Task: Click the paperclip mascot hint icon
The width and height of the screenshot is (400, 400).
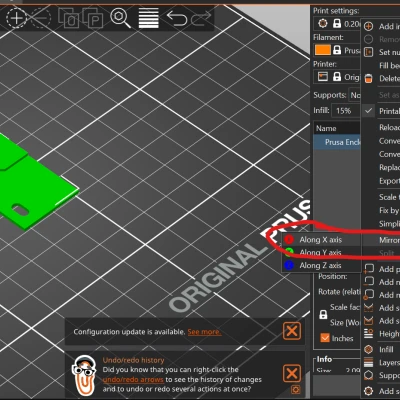Action: coord(84,375)
